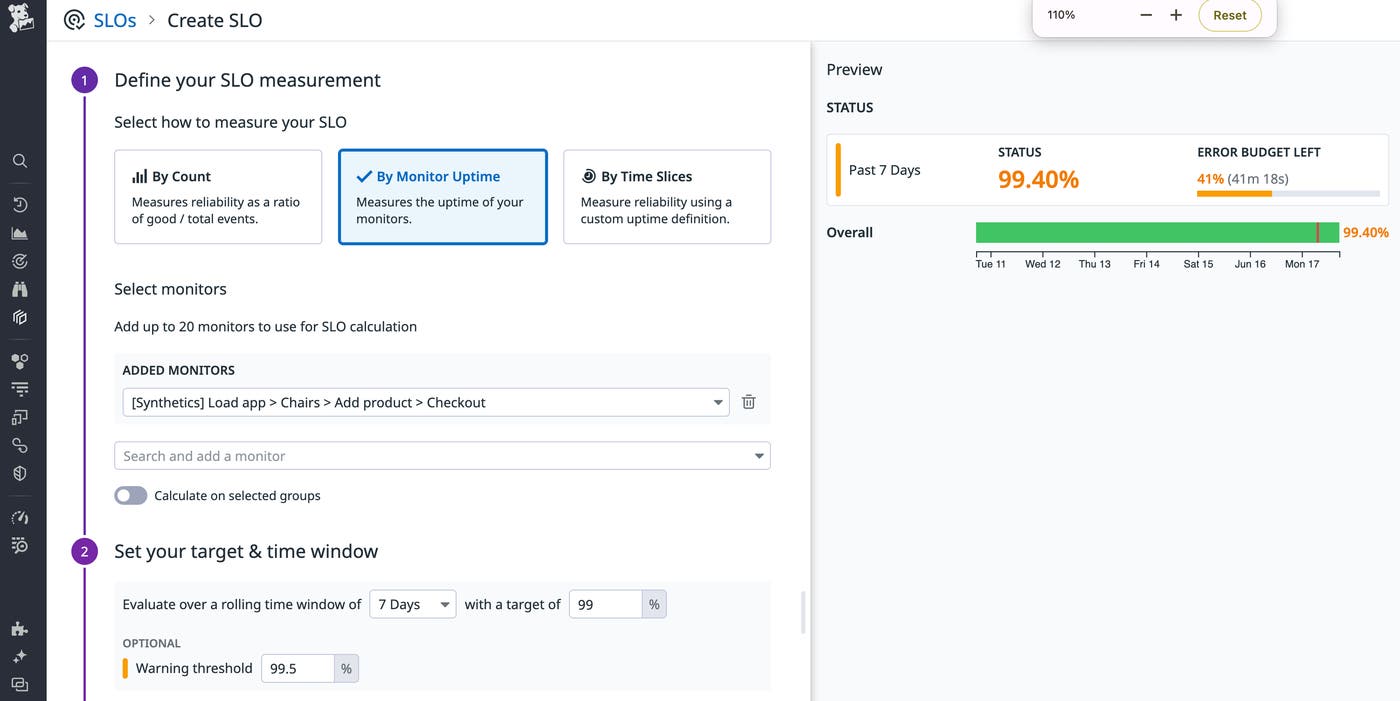
Task: Click the minus icon in the zoom control
Action: pos(1145,14)
